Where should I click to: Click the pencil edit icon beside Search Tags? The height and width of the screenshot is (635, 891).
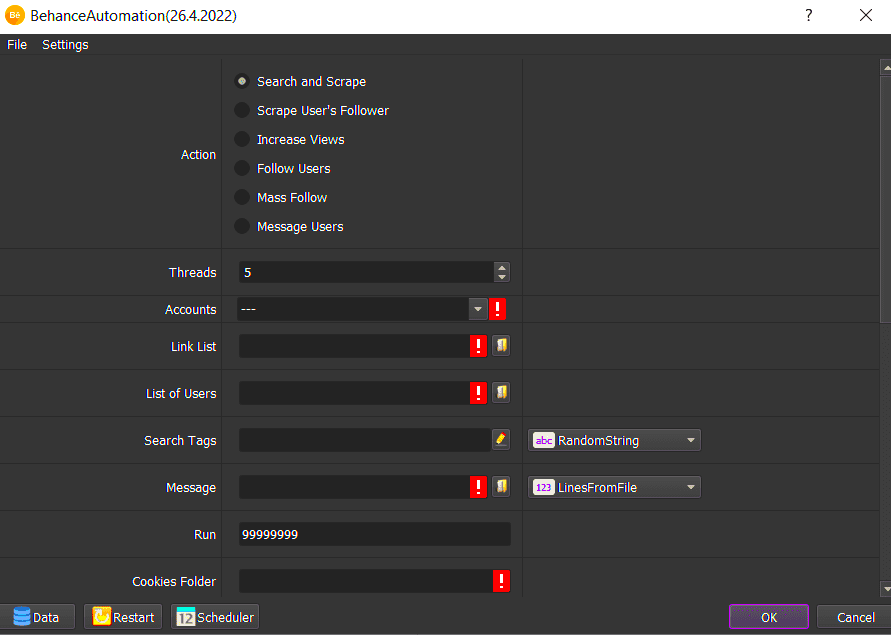click(501, 440)
